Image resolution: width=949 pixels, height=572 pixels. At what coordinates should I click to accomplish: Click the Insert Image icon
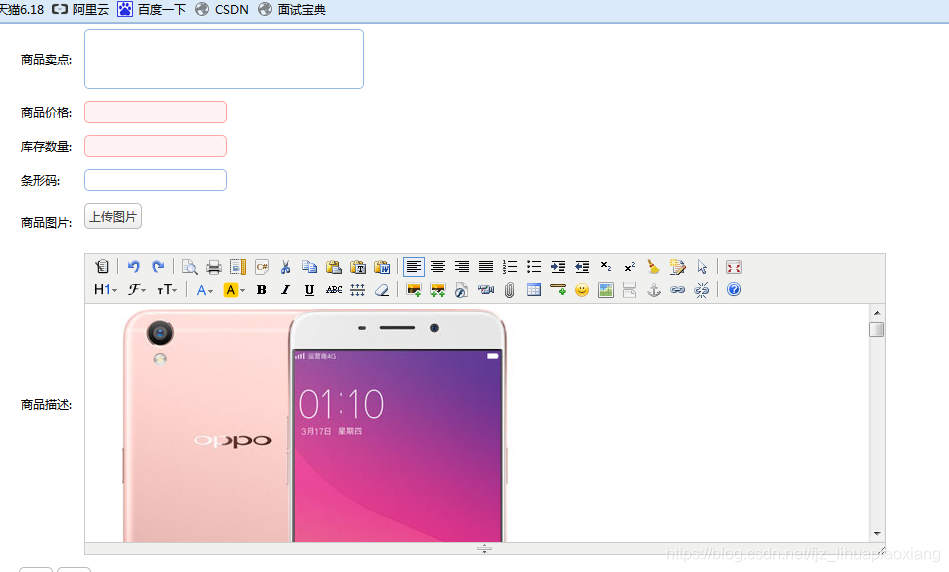(x=414, y=289)
